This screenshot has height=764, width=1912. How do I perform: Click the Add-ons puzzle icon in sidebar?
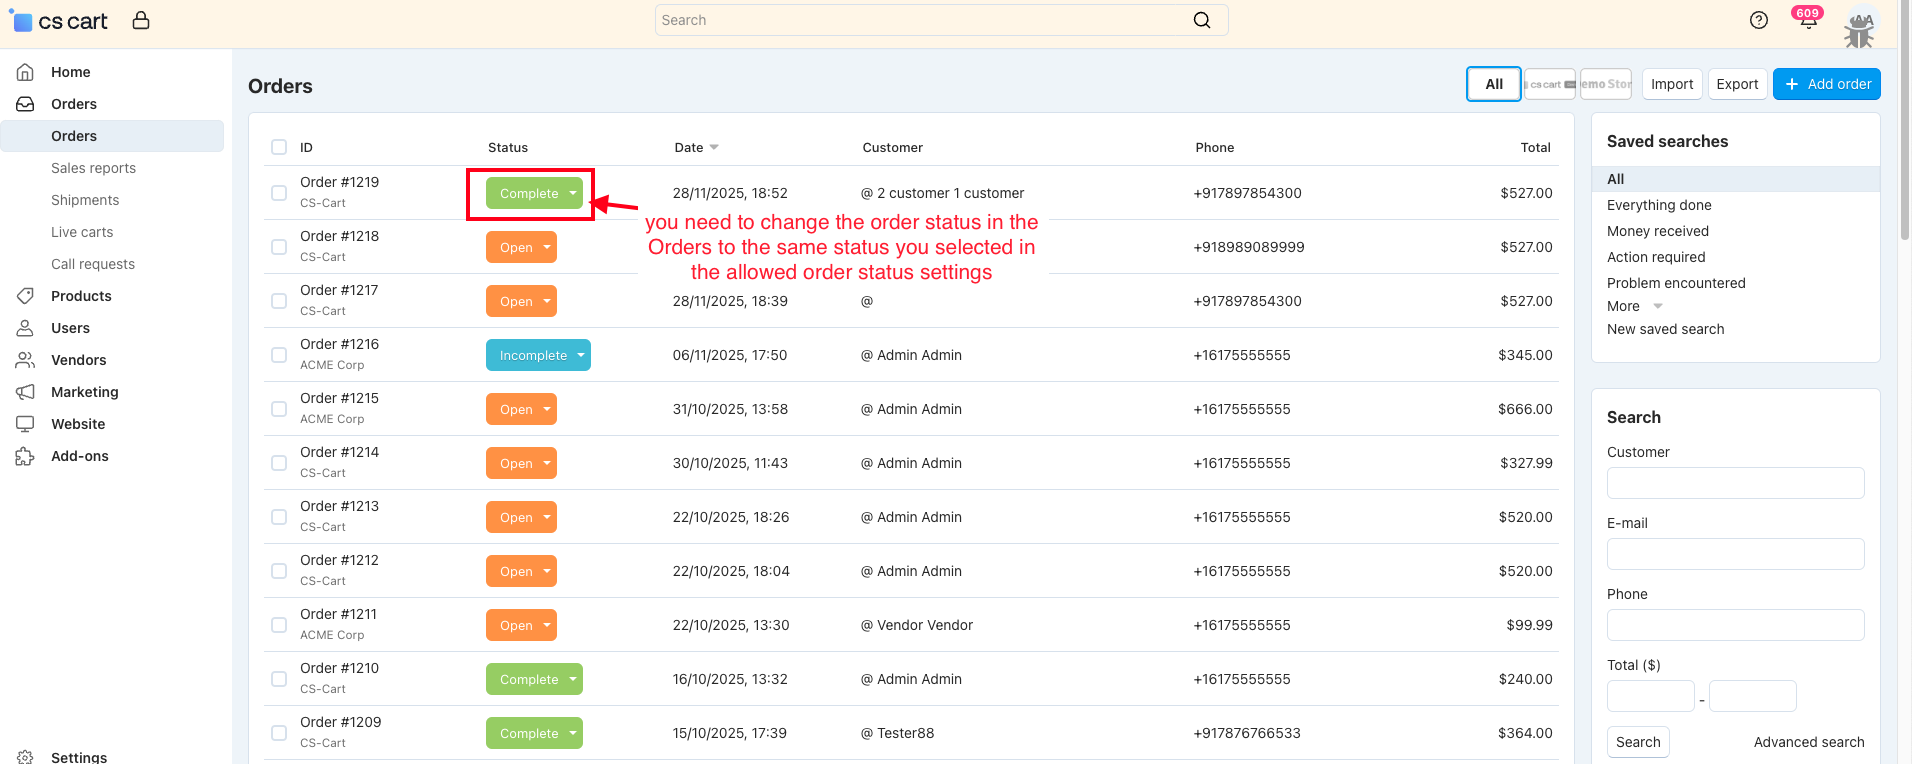(26, 456)
